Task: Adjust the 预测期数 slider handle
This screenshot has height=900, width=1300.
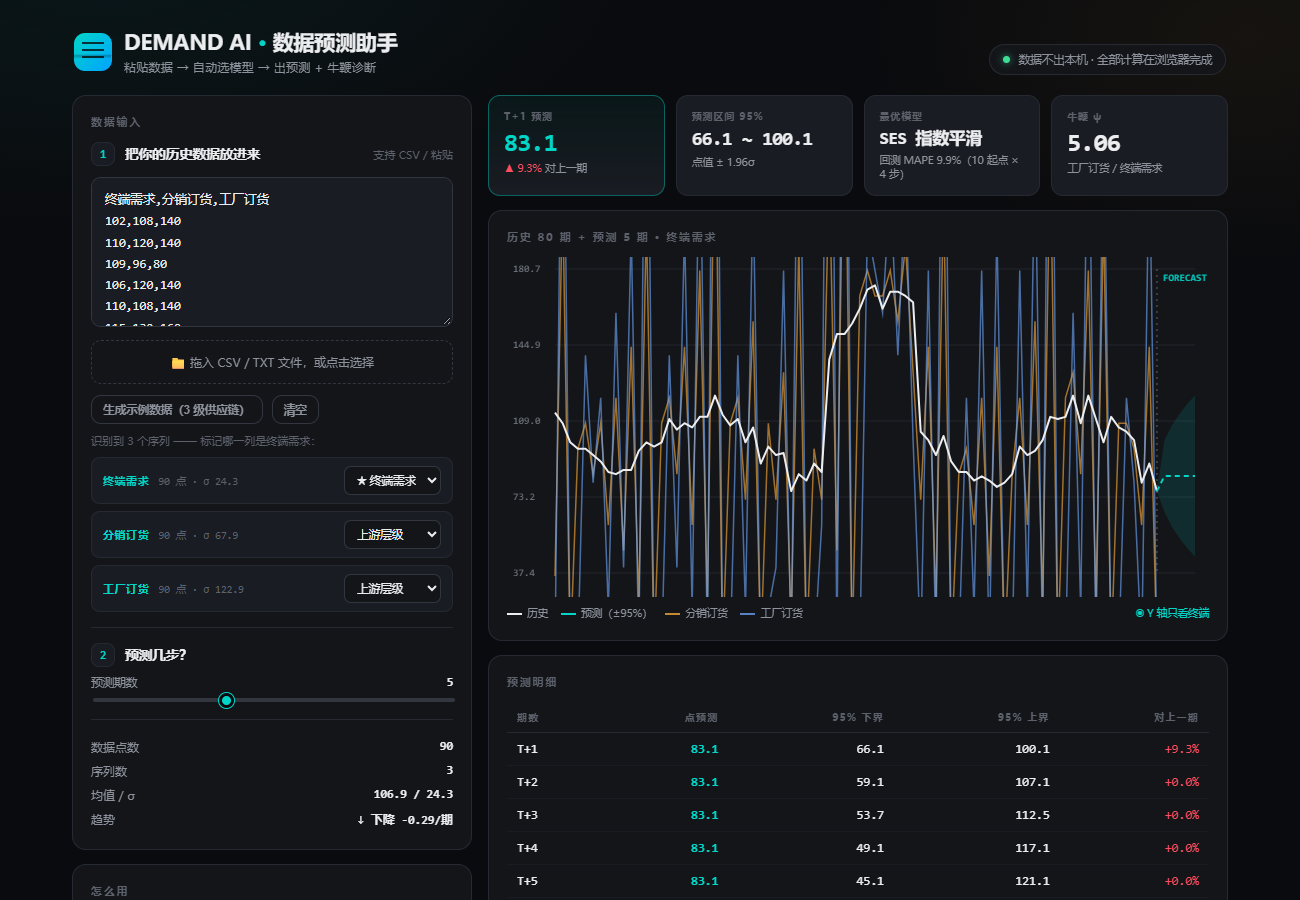Action: pyautogui.click(x=227, y=700)
